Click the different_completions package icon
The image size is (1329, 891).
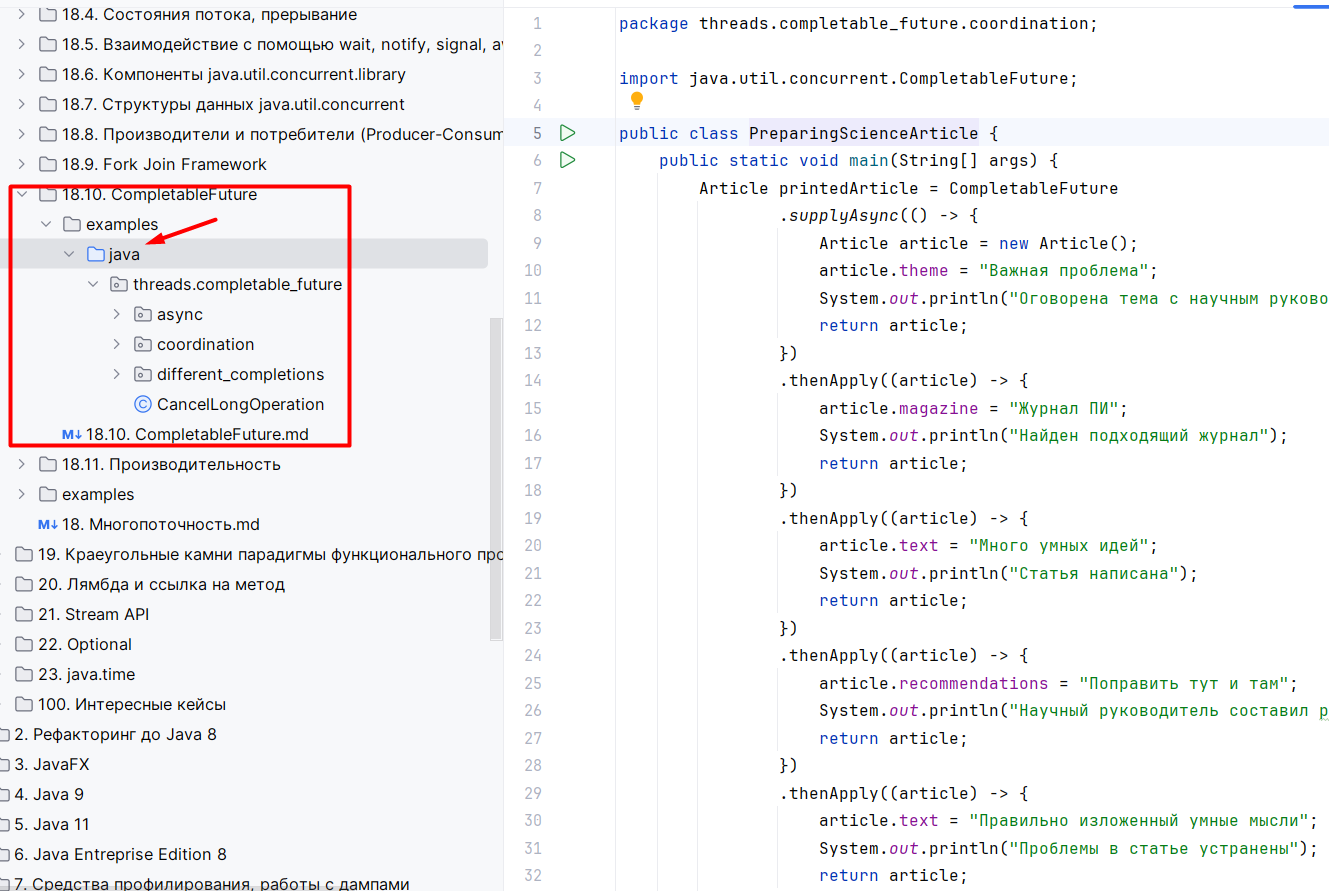click(x=143, y=374)
